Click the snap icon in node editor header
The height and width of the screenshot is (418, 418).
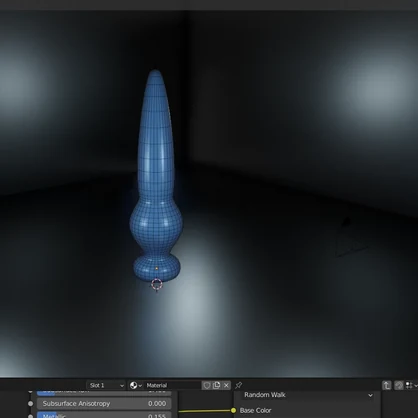(399, 385)
